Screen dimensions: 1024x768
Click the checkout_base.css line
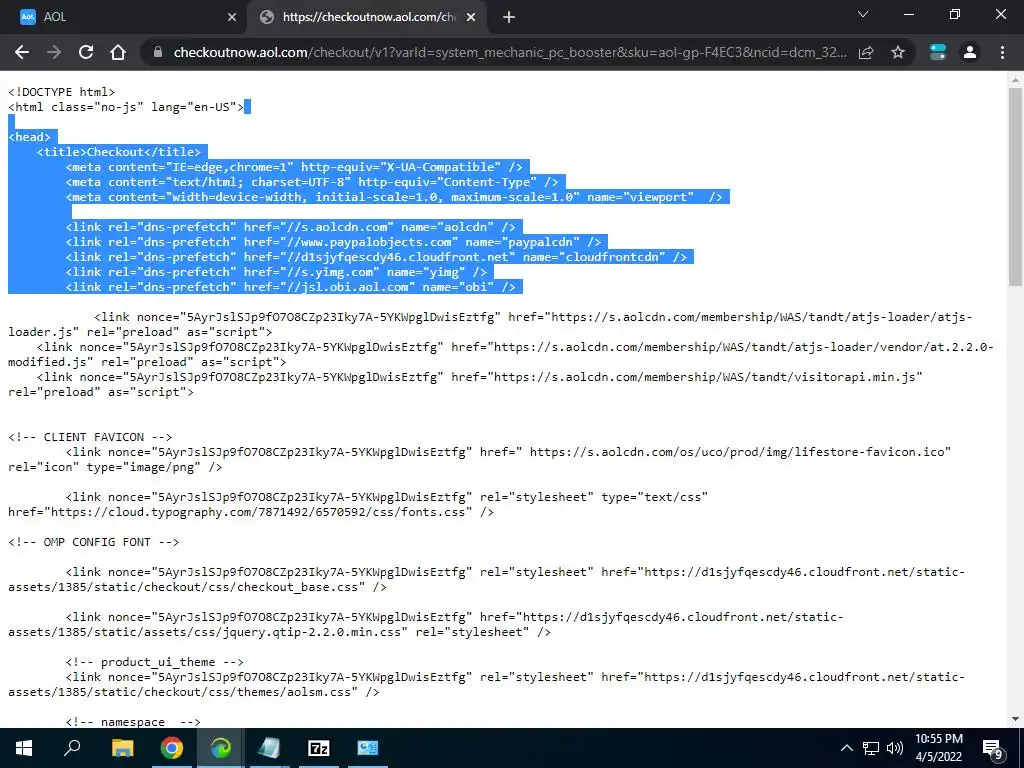click(x=197, y=588)
